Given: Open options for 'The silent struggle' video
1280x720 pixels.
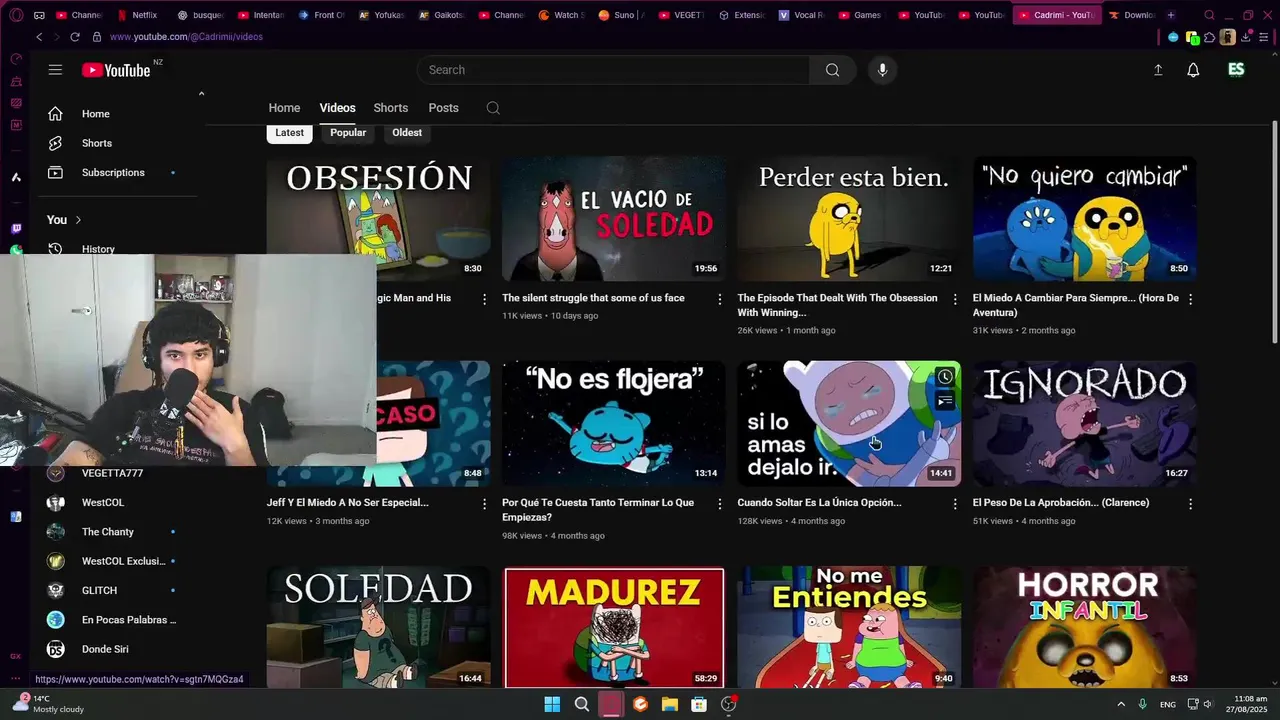Looking at the screenshot, I should [720, 299].
